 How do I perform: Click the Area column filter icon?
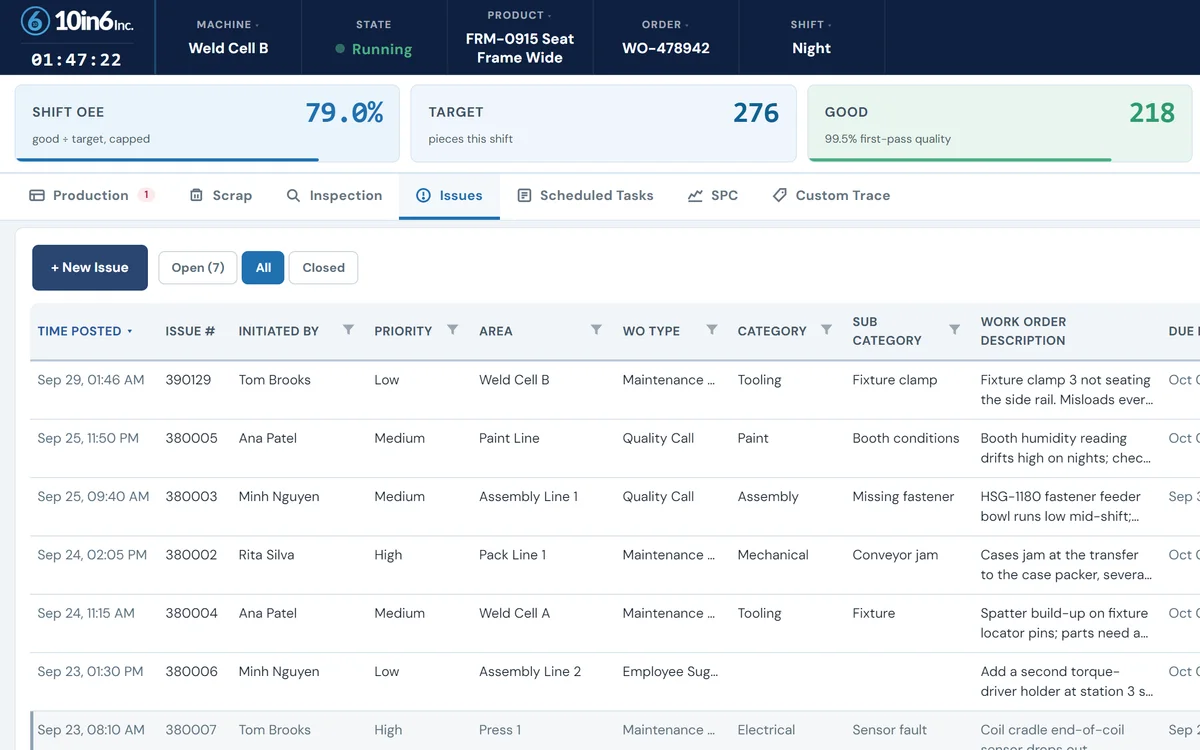[596, 330]
